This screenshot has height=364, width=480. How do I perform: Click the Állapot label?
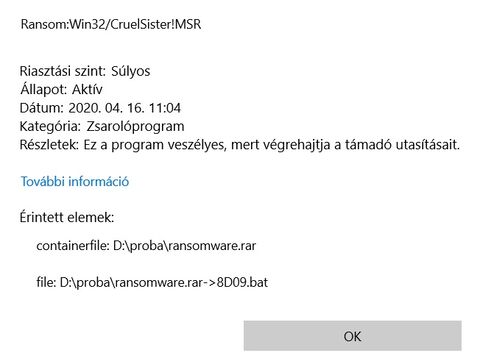tap(44, 89)
